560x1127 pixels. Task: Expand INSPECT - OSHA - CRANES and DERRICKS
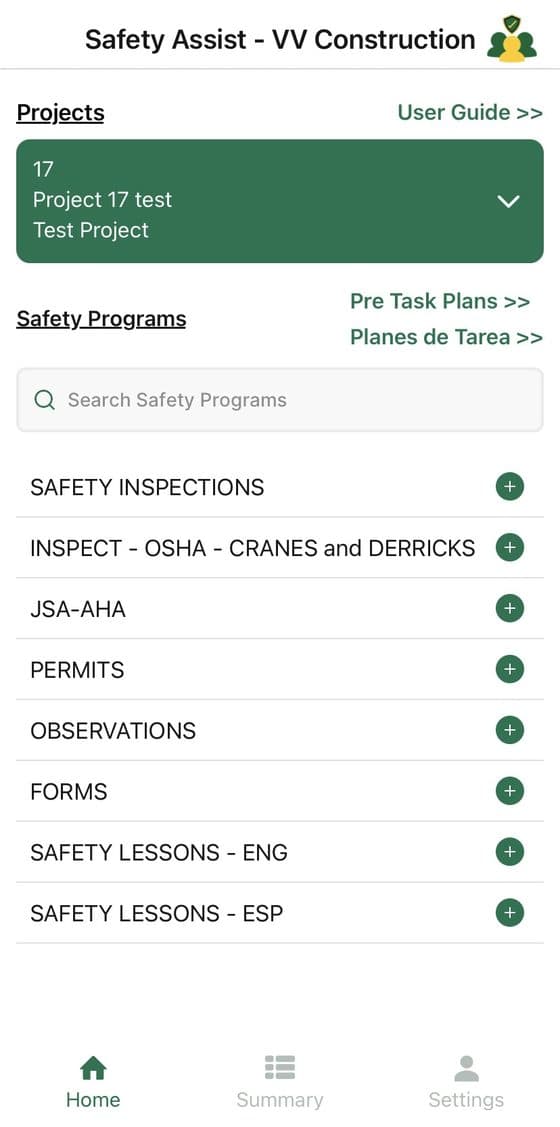510,548
